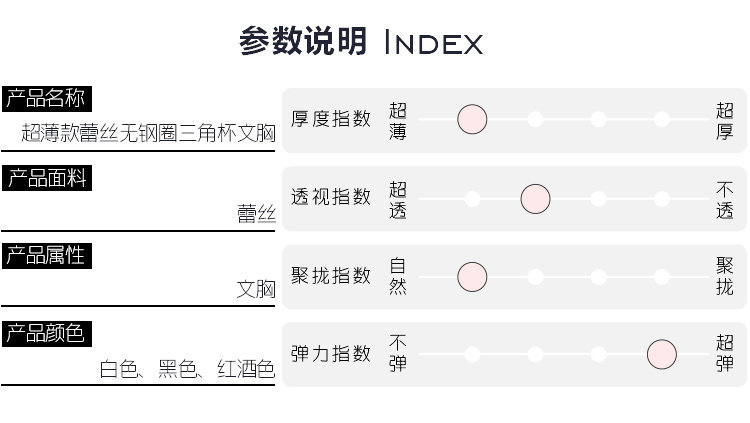Click the 产品属性 black label

click(47, 255)
